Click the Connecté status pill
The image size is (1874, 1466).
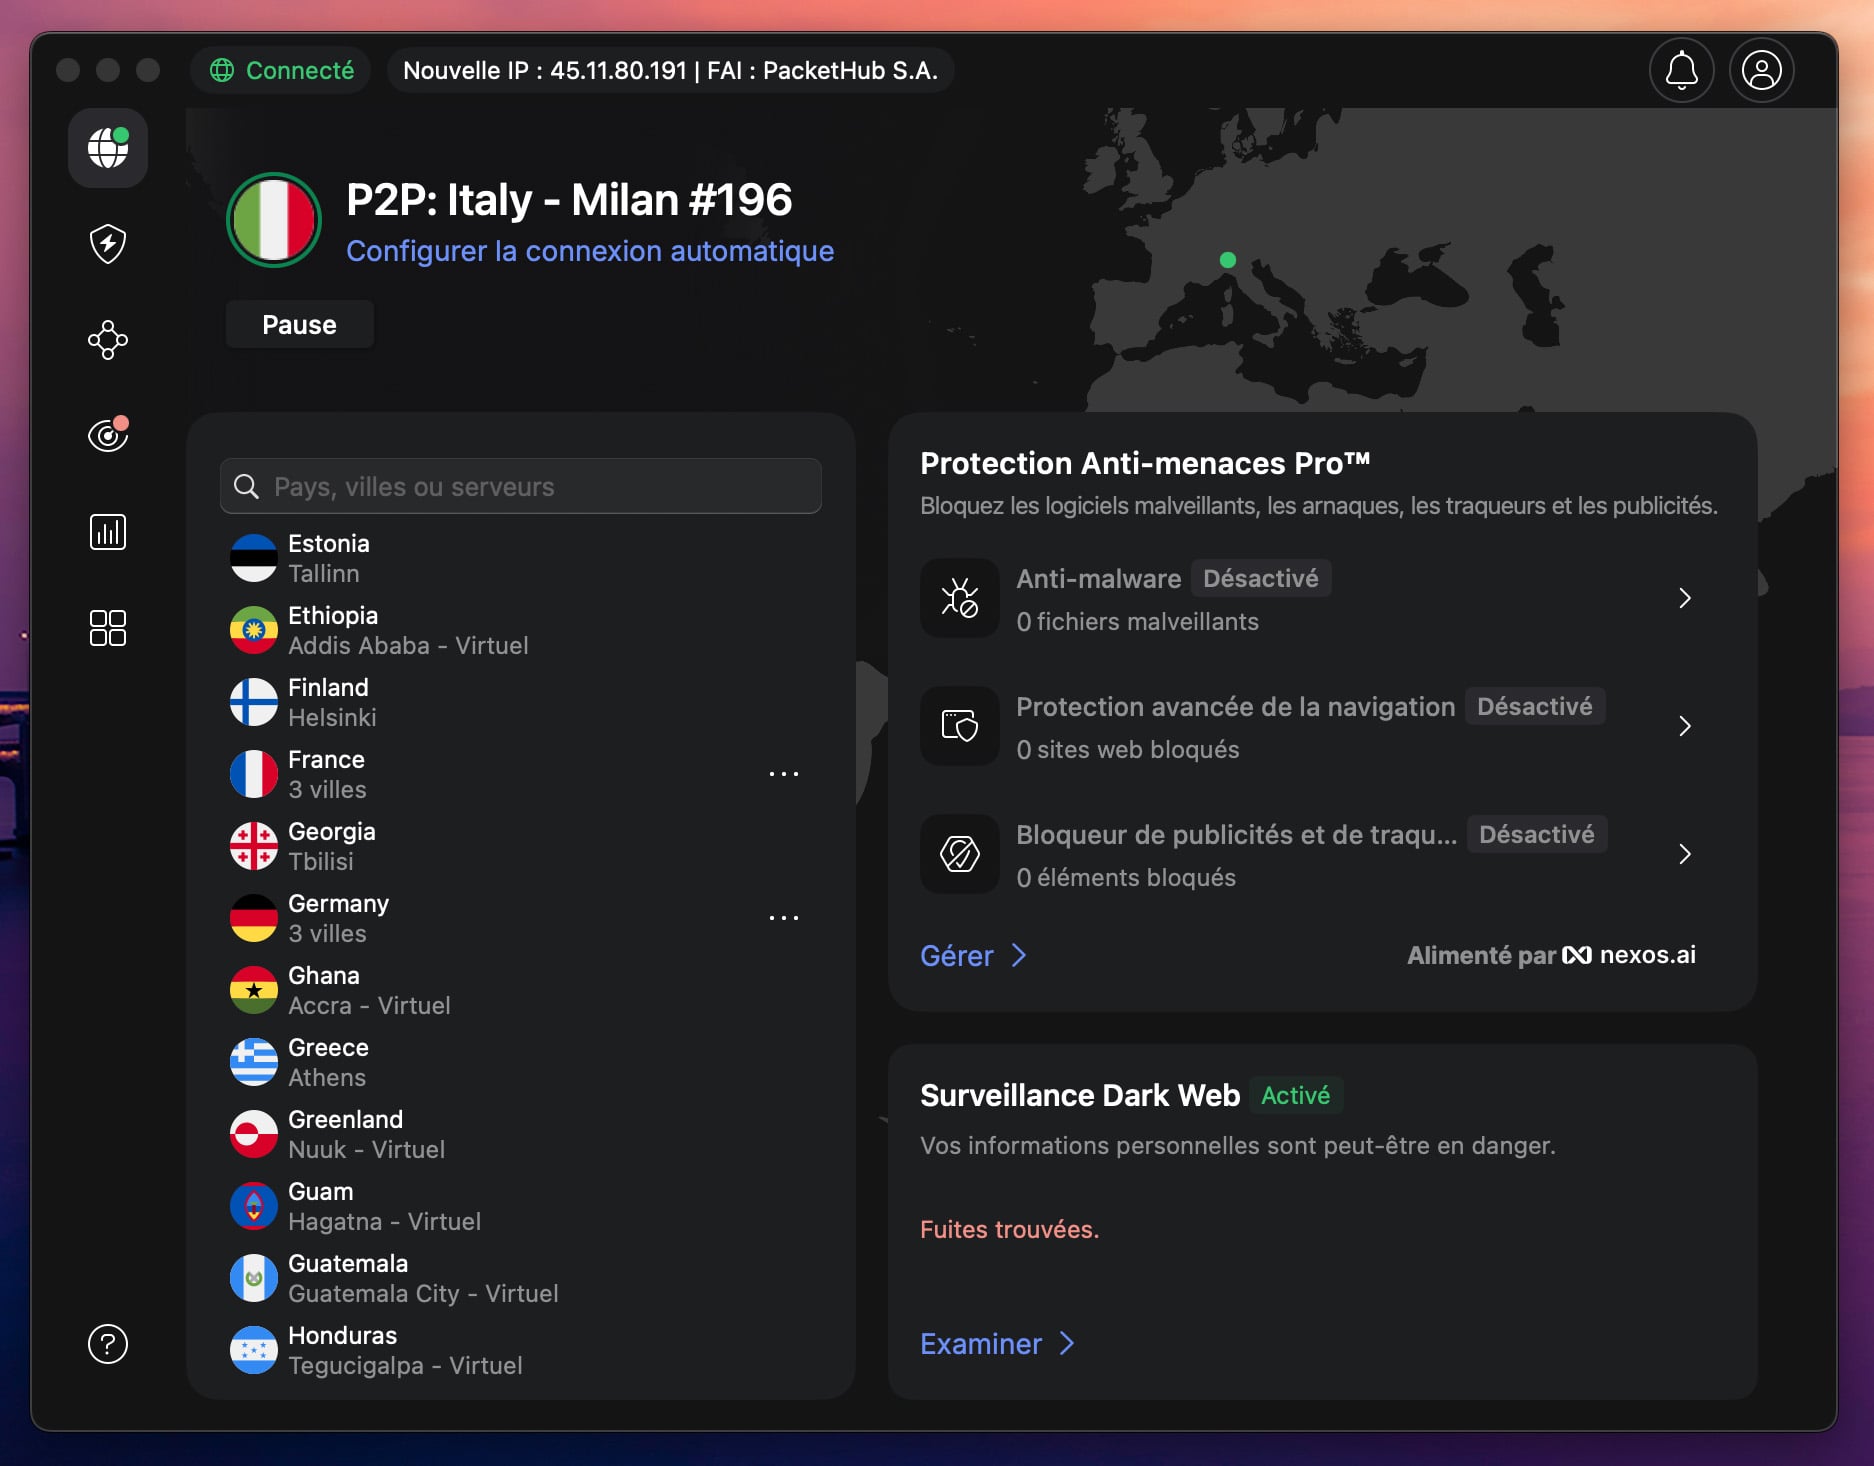point(281,71)
